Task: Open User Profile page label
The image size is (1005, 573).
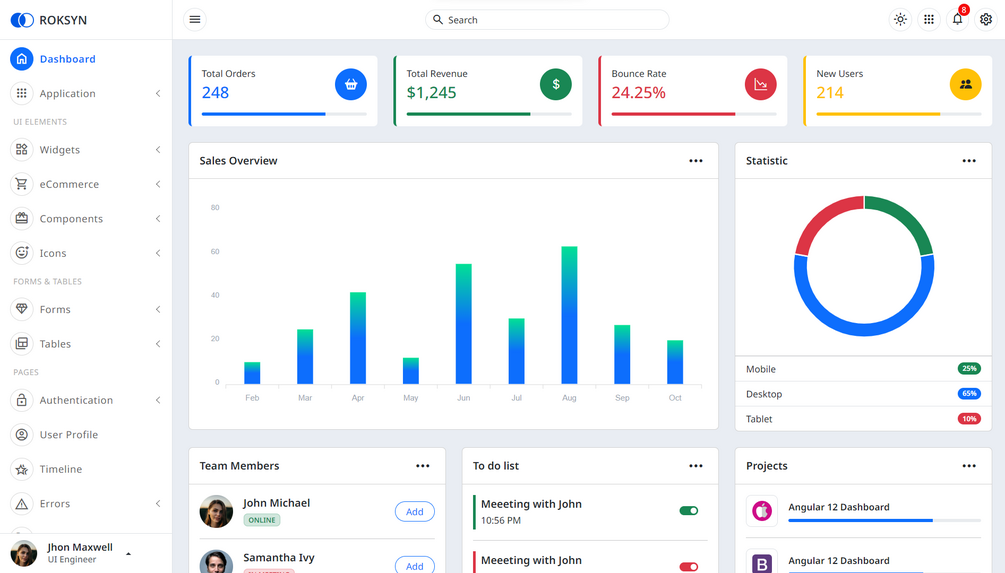Action: 69,435
